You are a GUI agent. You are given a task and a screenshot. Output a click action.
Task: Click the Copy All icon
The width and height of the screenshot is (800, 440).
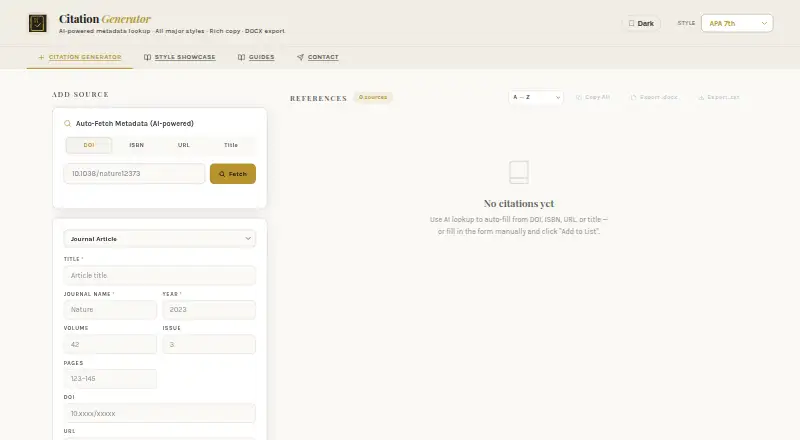579,97
